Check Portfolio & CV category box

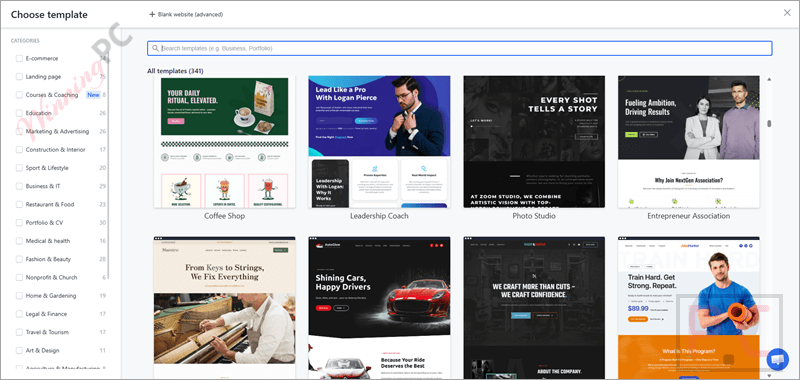19,223
